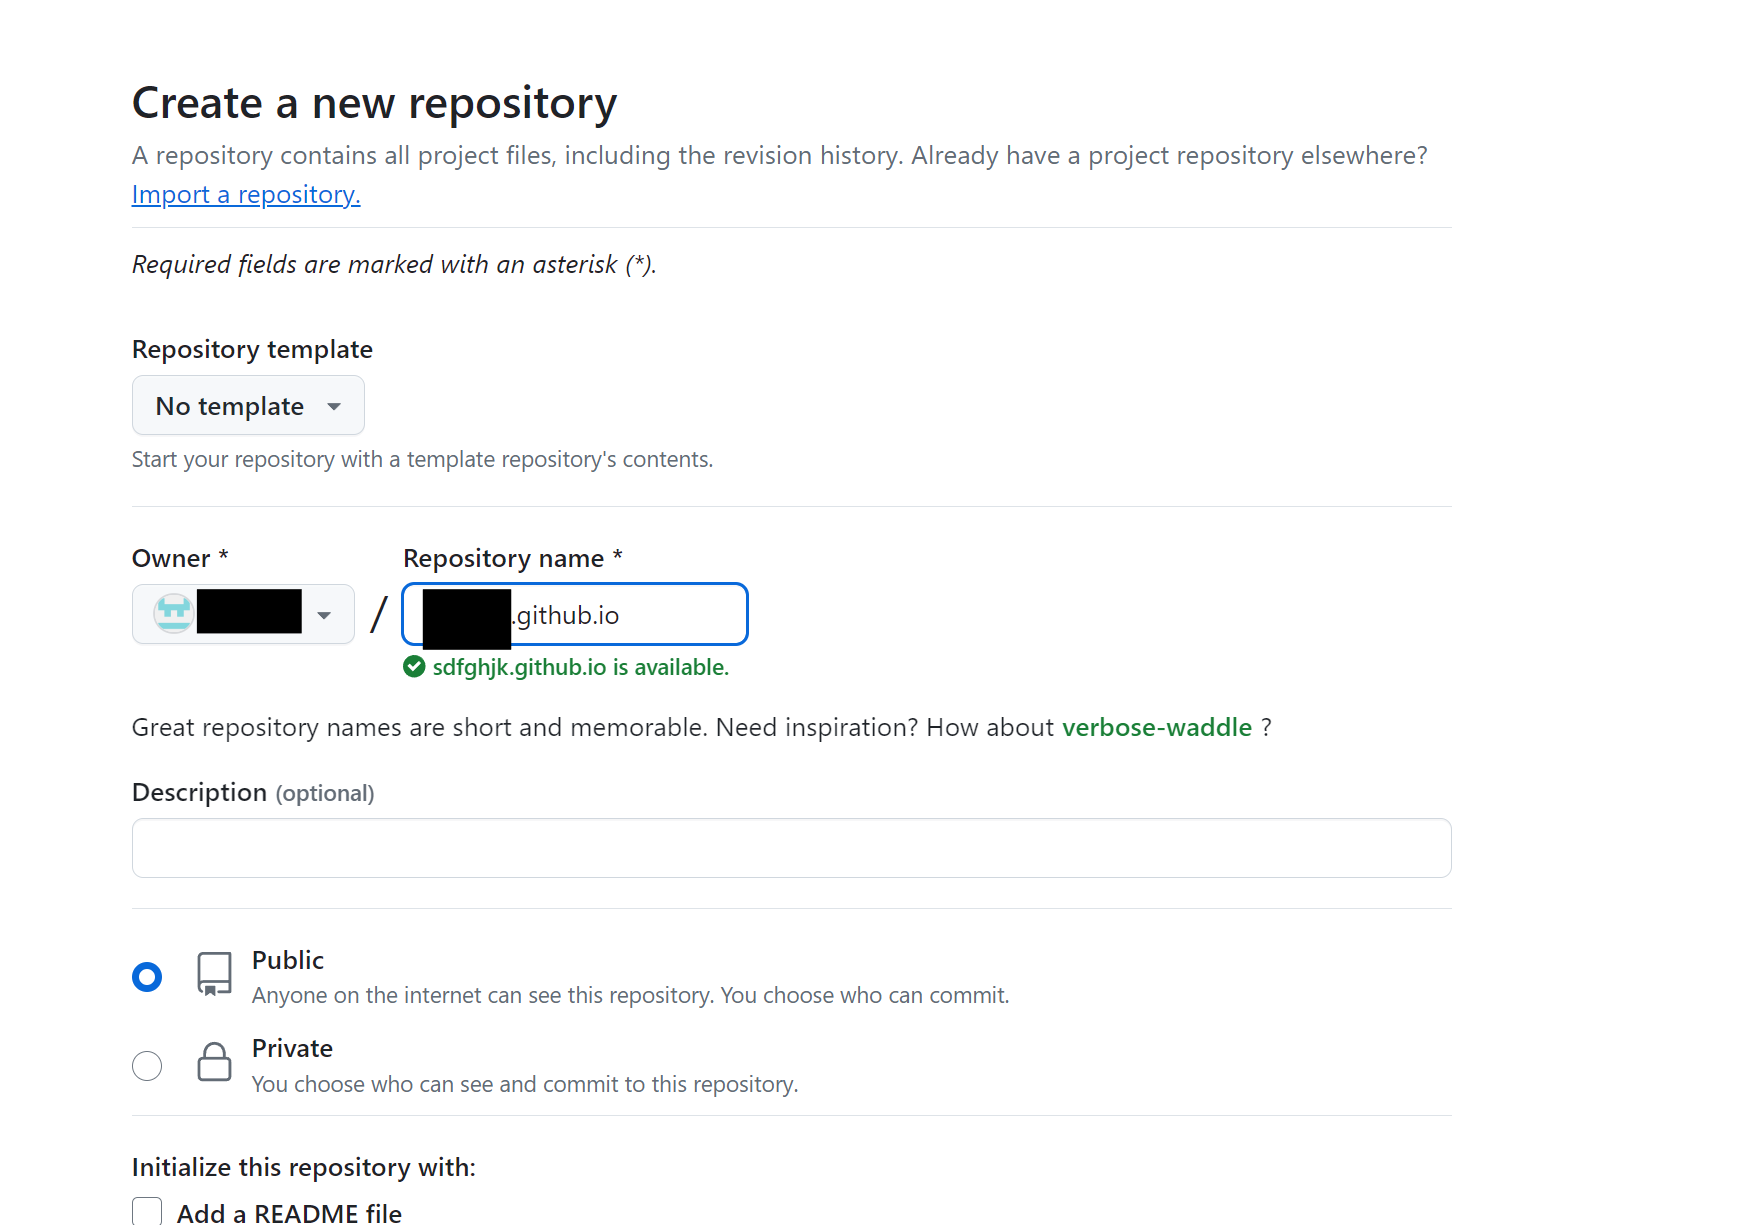Select the Private visibility radio button
1749x1225 pixels.
(x=147, y=1066)
